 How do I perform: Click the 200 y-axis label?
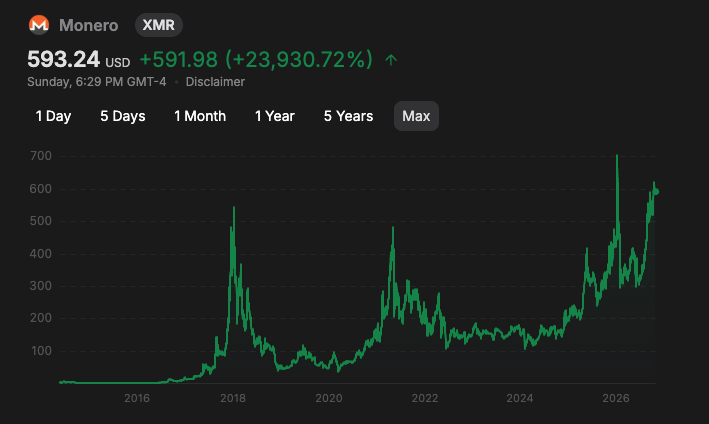point(41,318)
